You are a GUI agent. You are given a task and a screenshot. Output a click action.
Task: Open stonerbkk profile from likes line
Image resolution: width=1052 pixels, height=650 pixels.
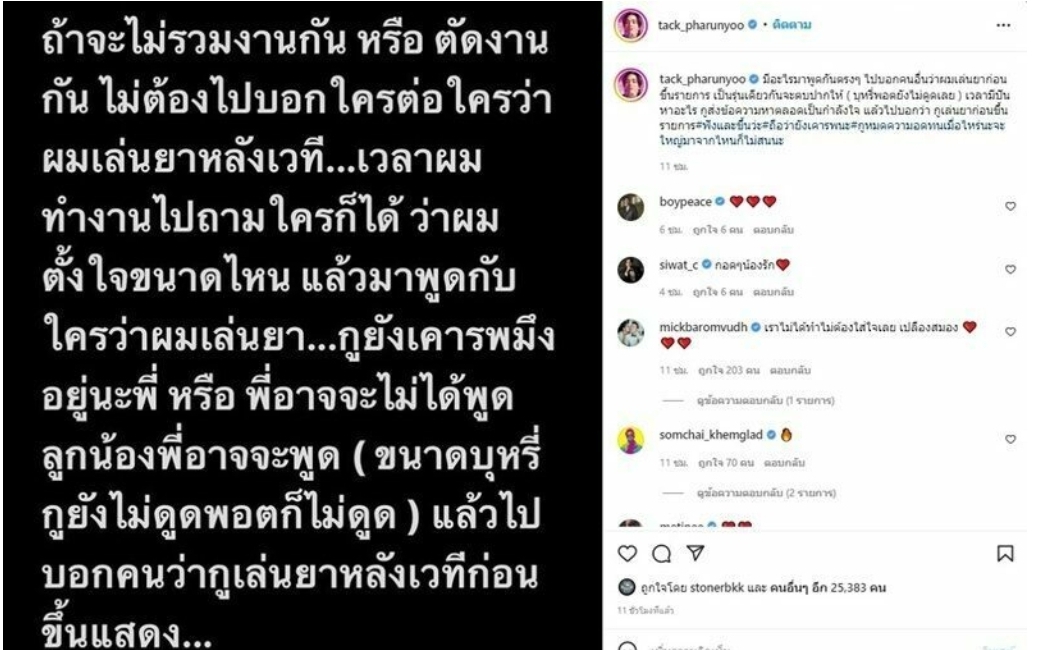717,588
